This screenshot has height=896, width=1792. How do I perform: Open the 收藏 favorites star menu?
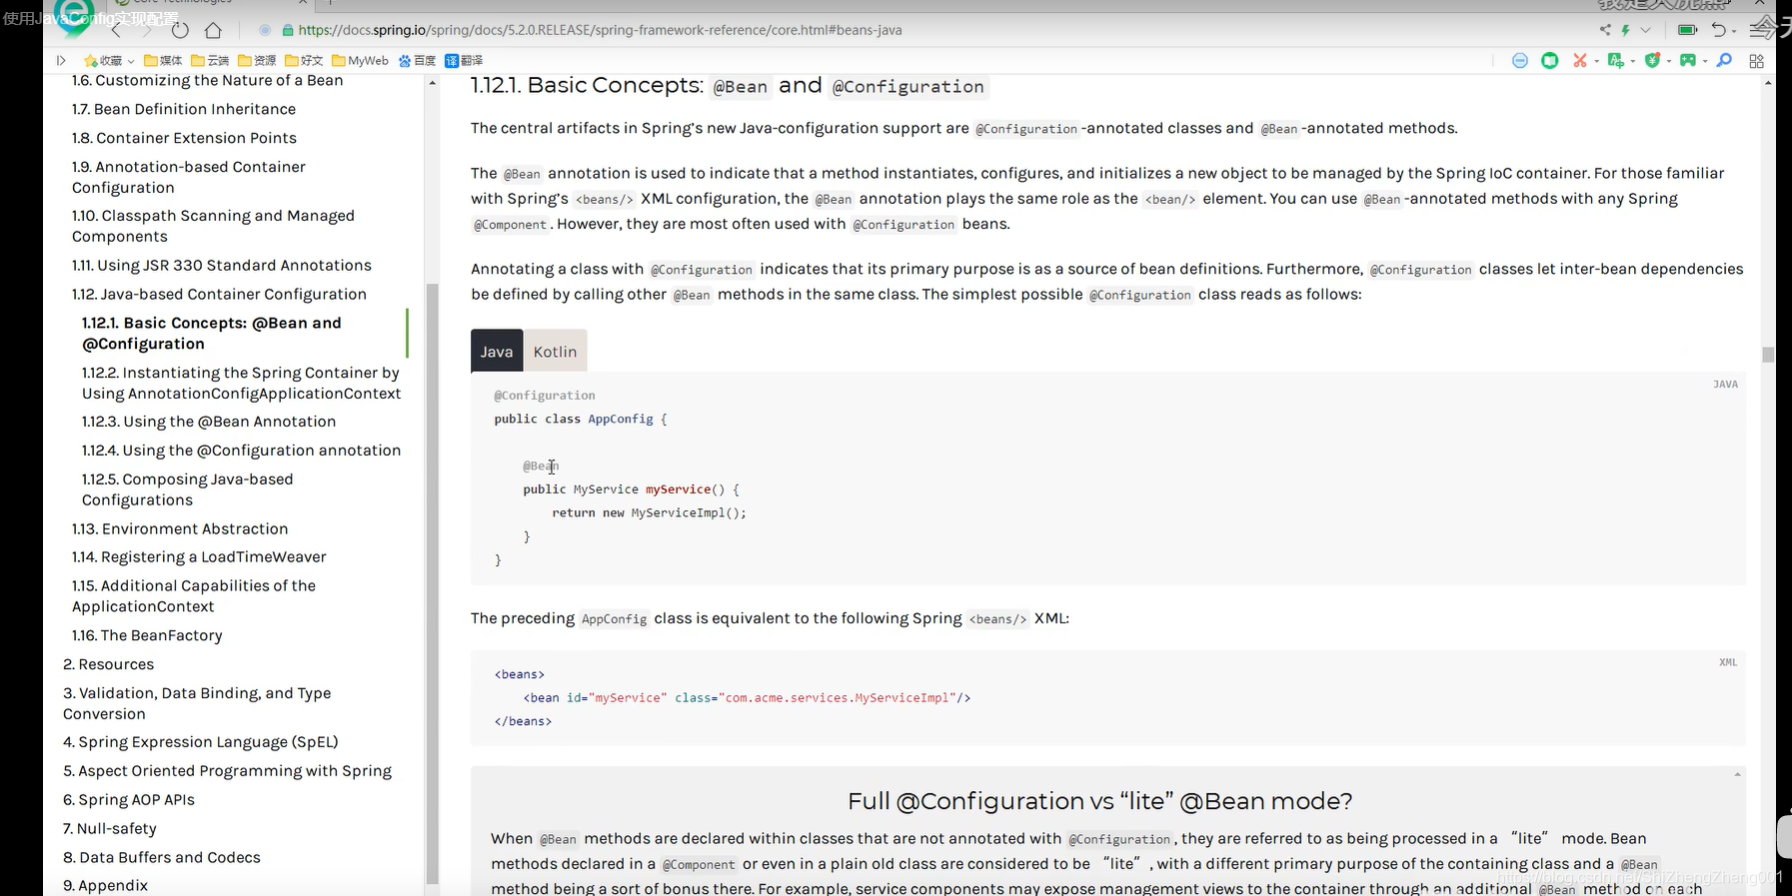[109, 61]
